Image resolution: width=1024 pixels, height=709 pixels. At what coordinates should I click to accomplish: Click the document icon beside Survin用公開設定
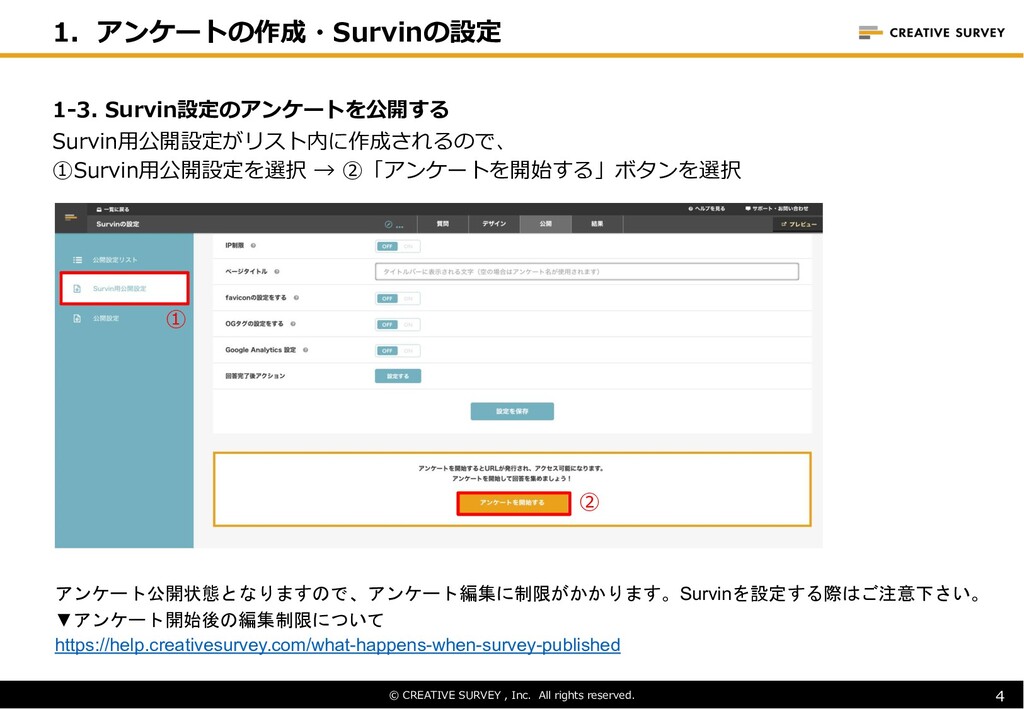pos(77,289)
